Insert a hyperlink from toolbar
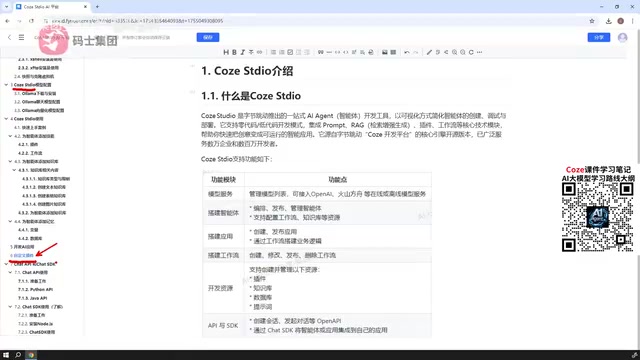This screenshot has width=640, height=360. (260, 52)
